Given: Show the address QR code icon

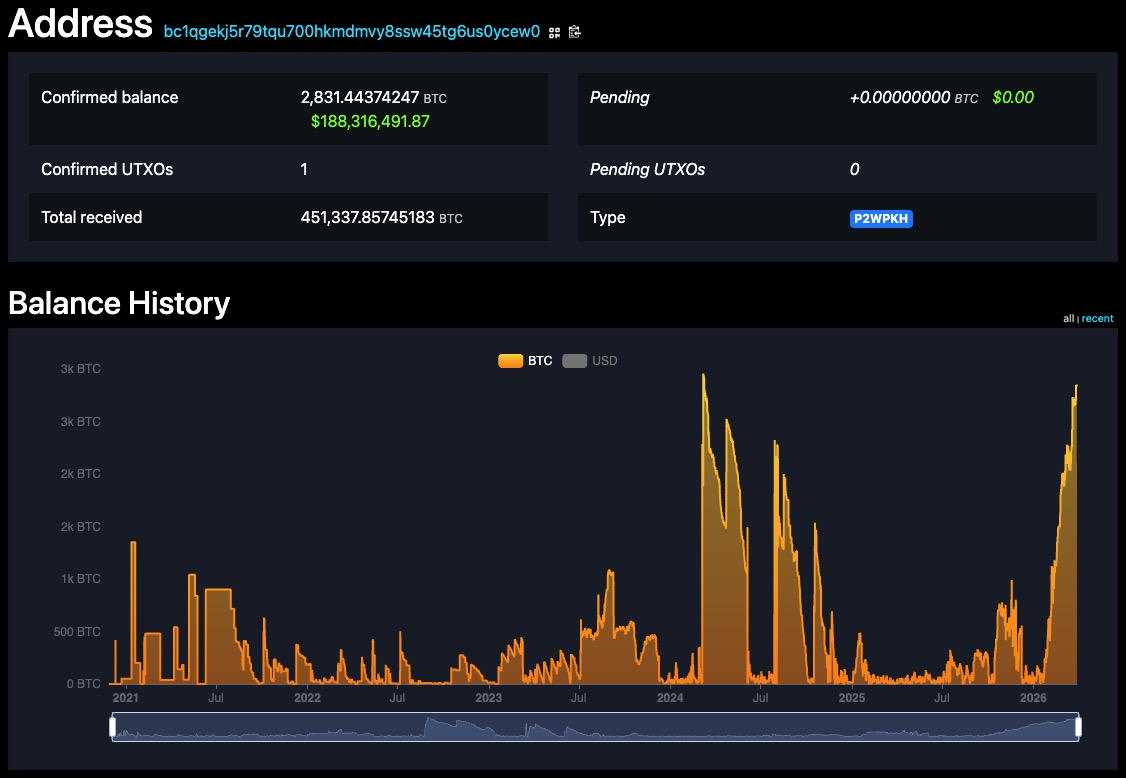Looking at the screenshot, I should 554,32.
